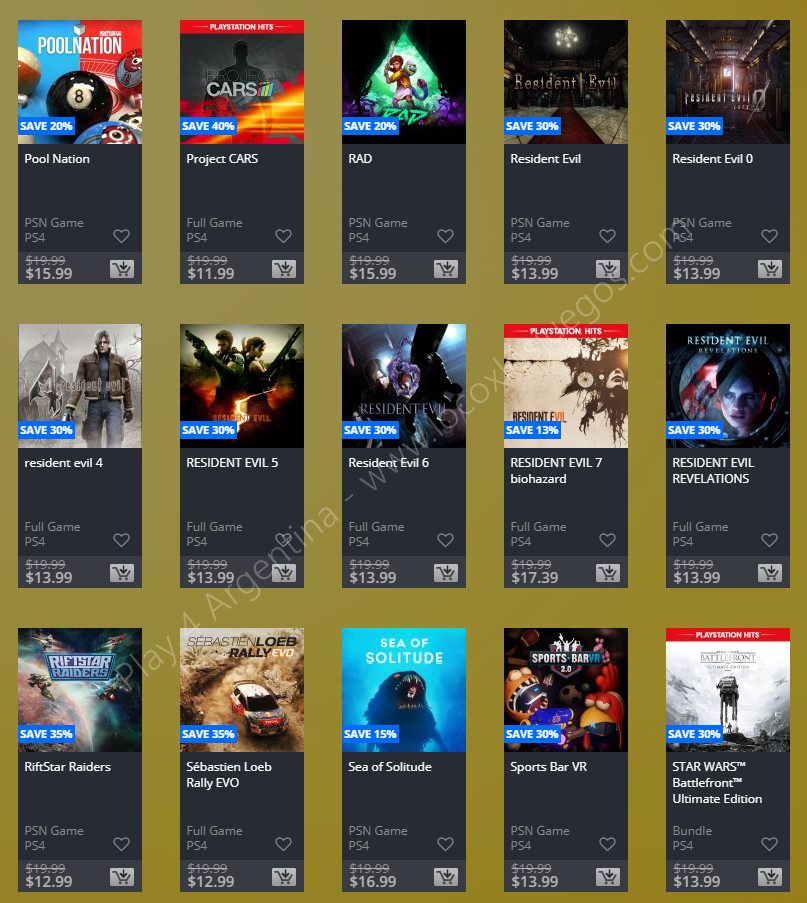Toggle heart on RESIDENT EVIL 7 biohazard
The image size is (807, 903).
[x=608, y=540]
